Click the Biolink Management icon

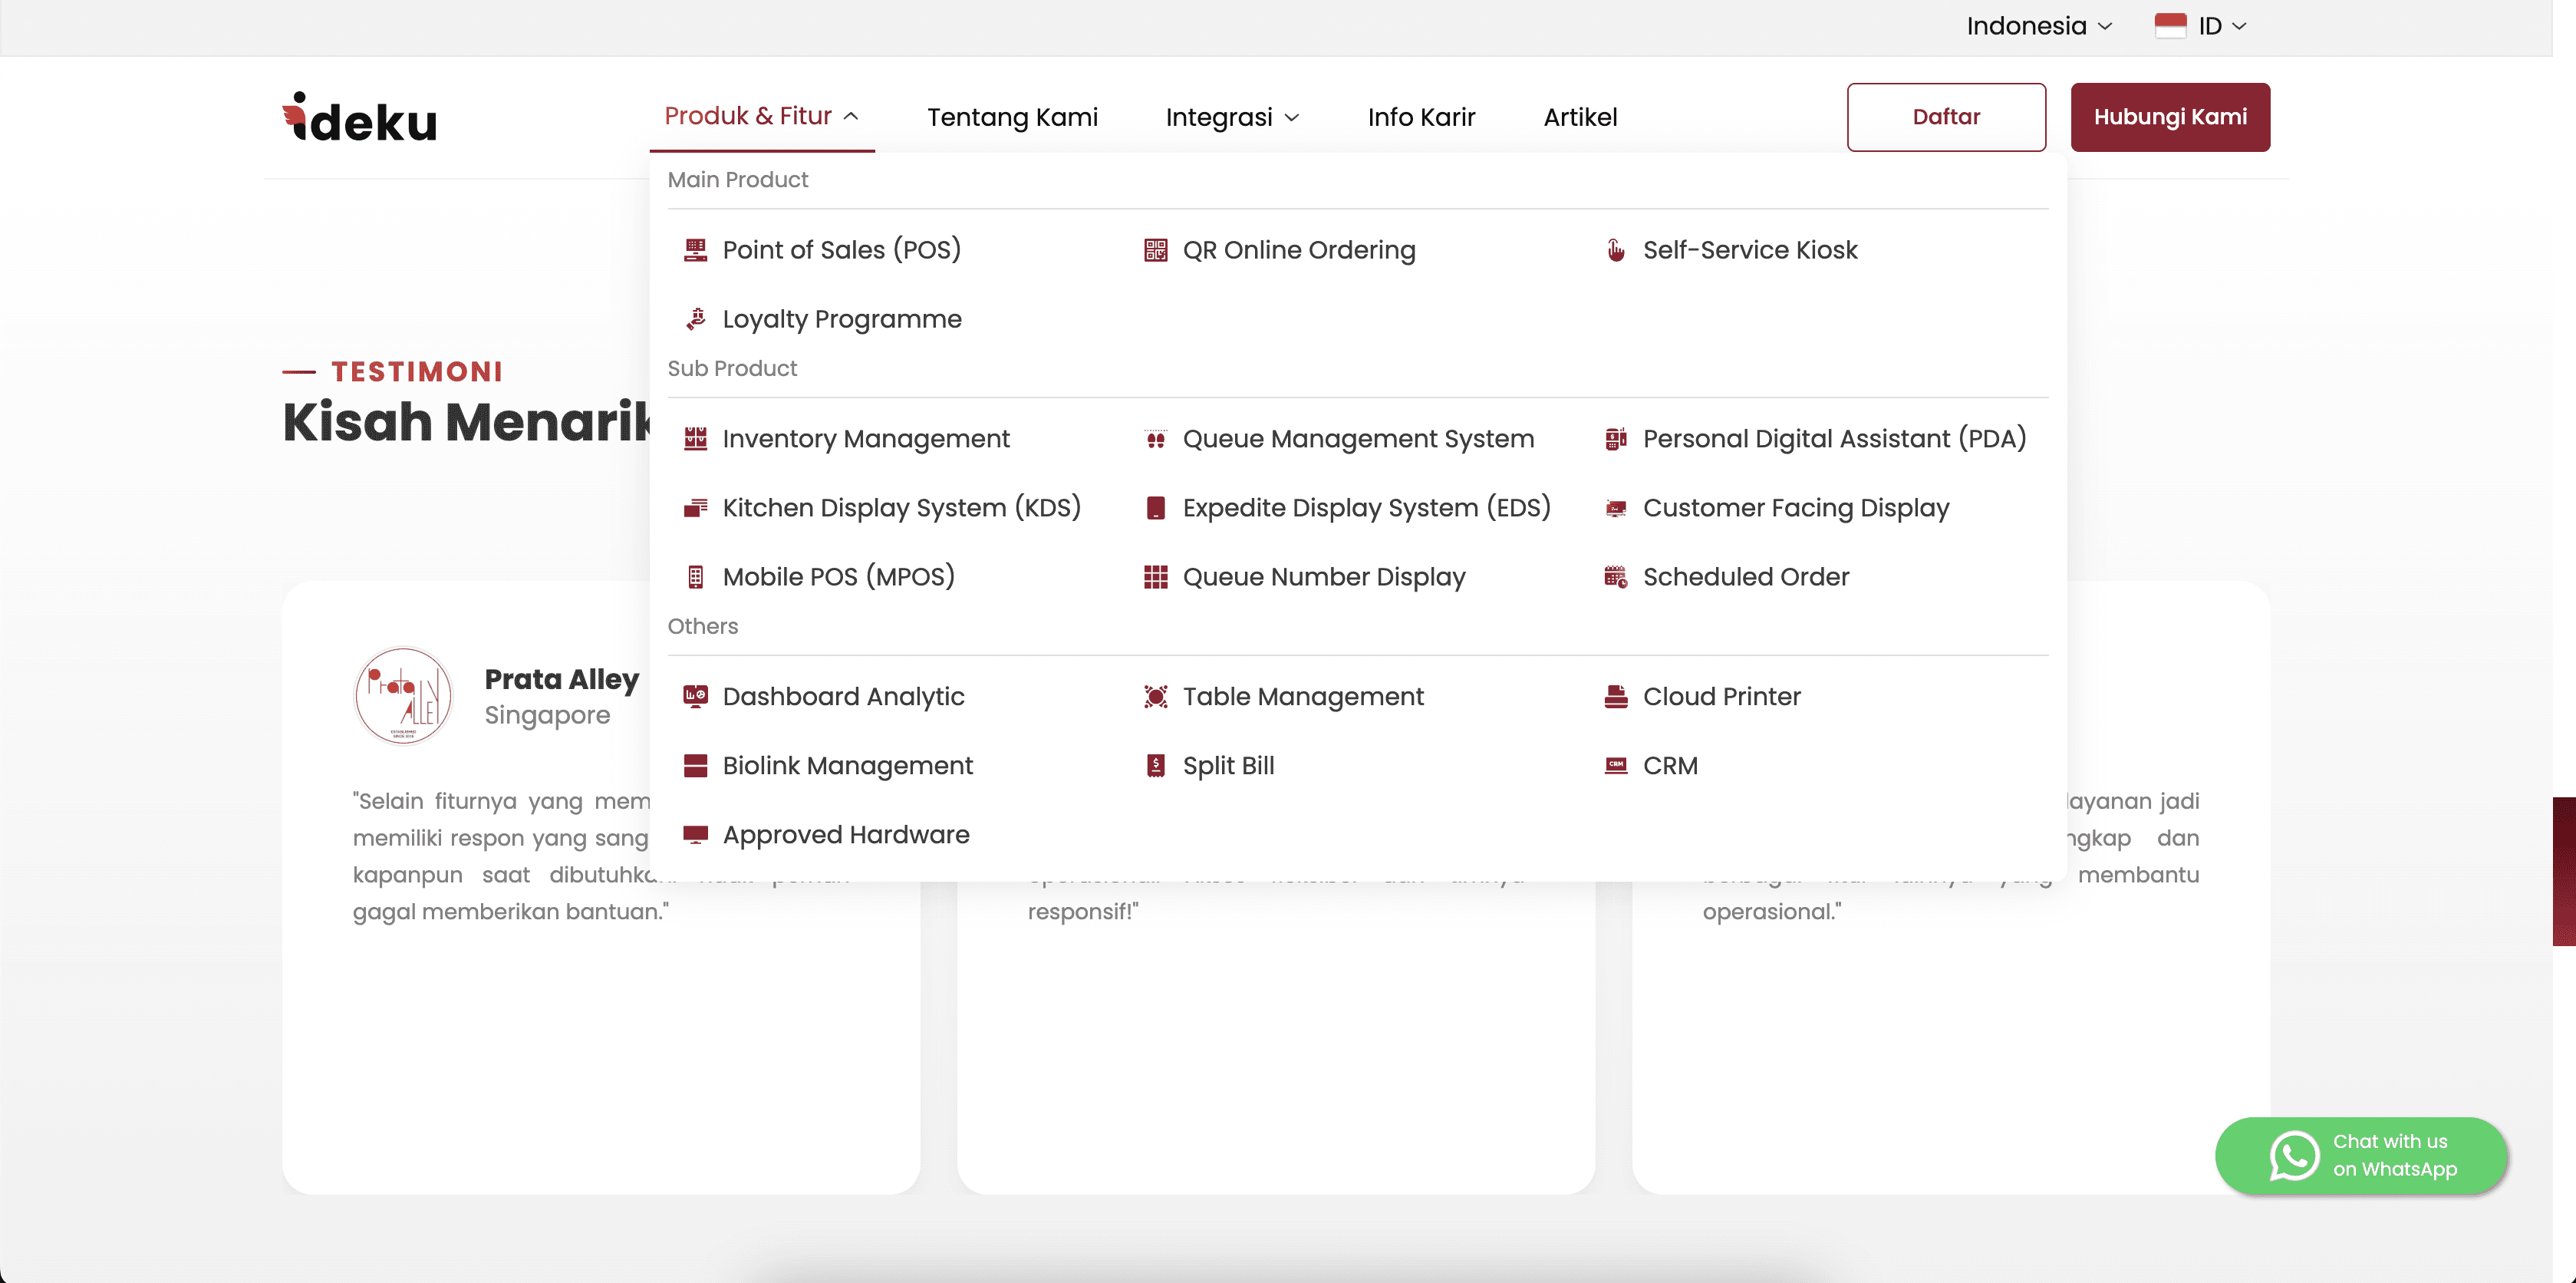695,766
